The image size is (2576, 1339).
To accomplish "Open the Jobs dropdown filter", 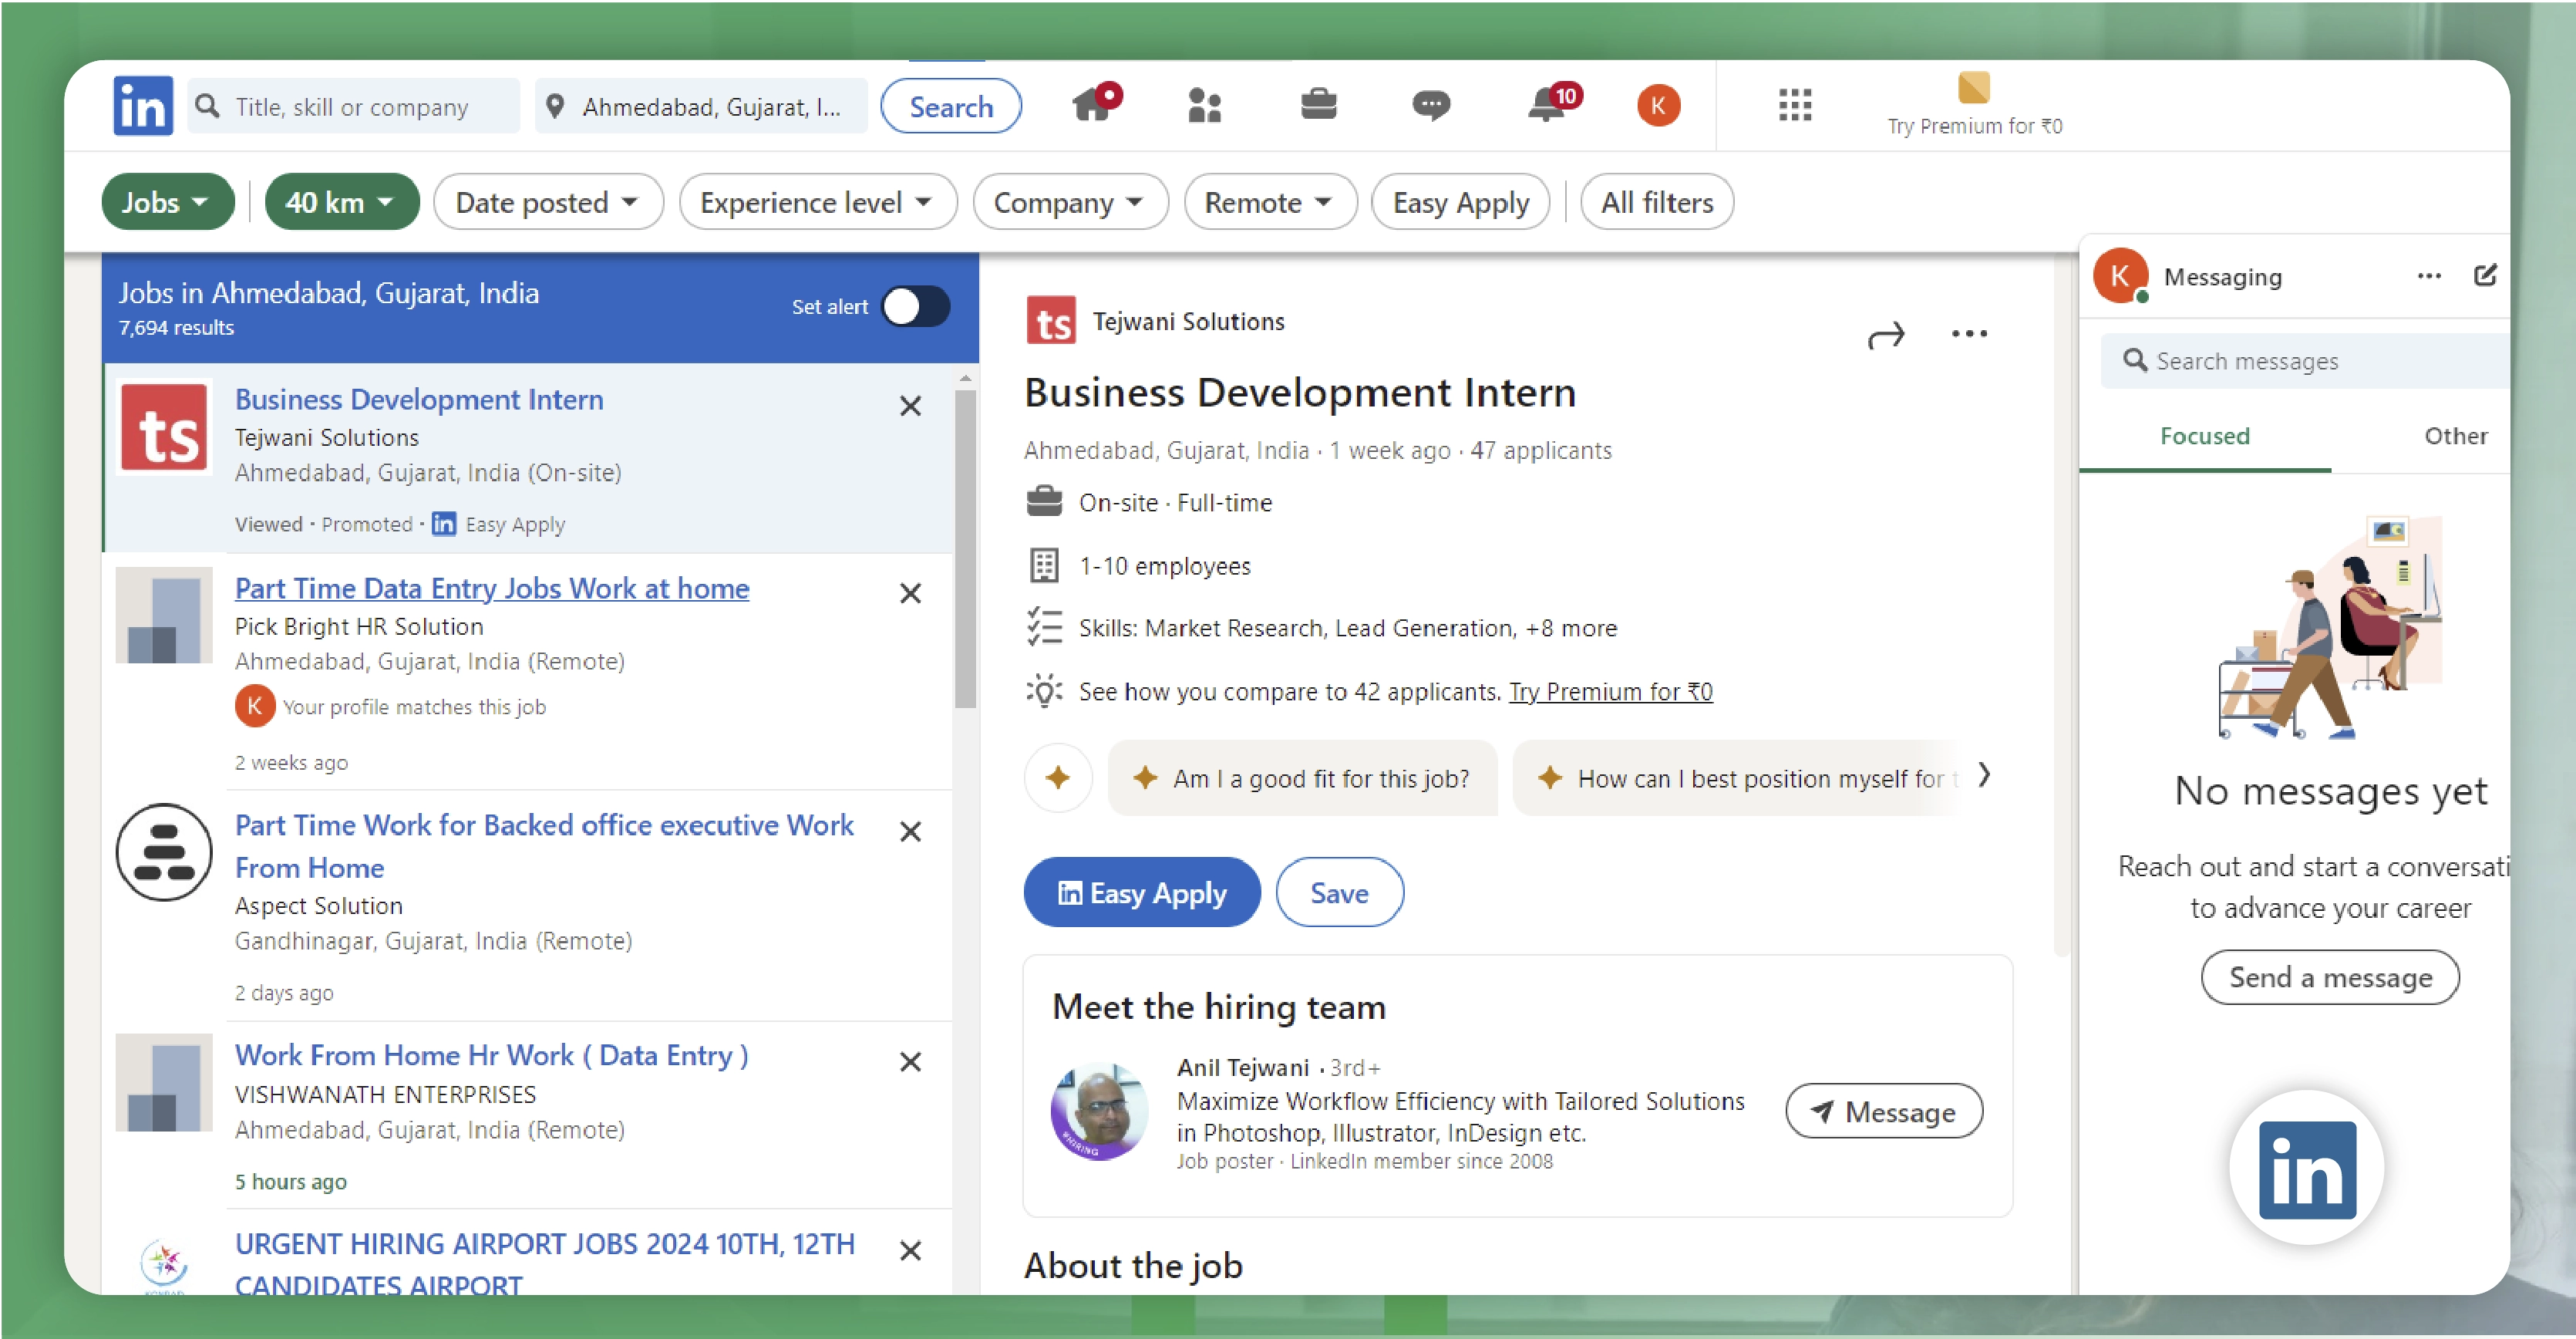I will [x=167, y=203].
